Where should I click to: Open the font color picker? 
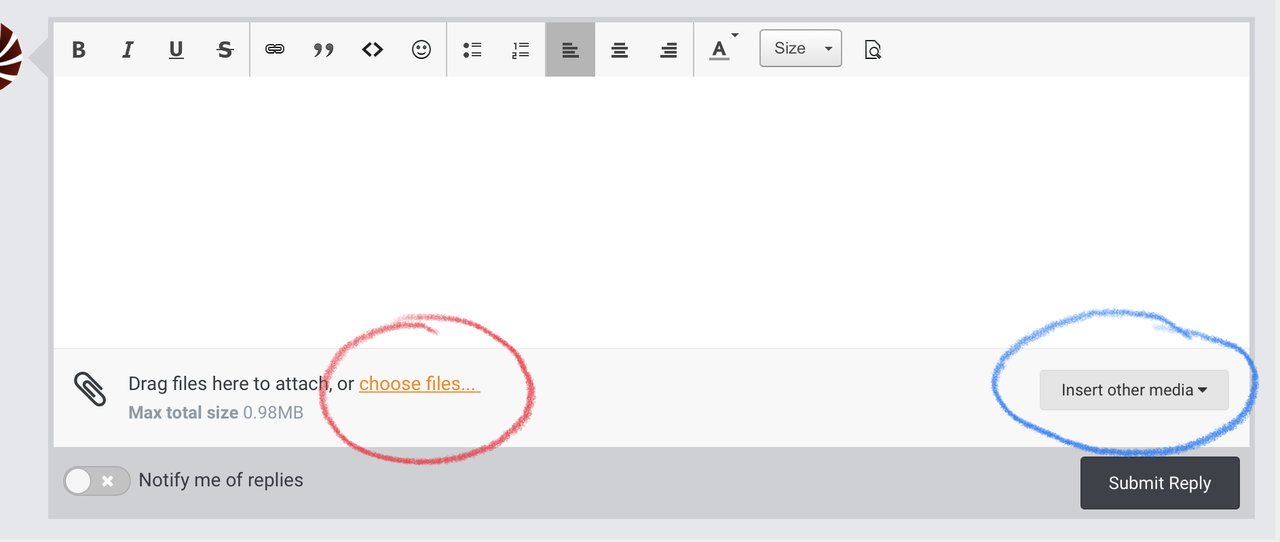tap(721, 49)
